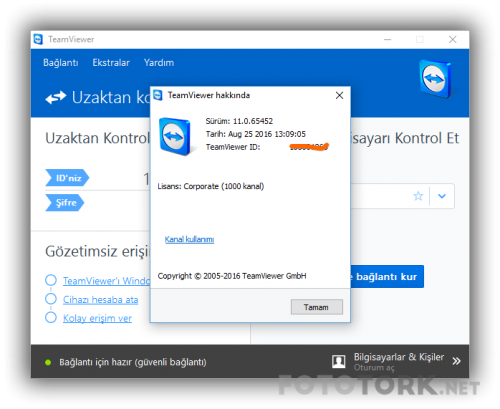Click the double-arrow icon next to Uzaktan
The image size is (500, 409).
56,98
